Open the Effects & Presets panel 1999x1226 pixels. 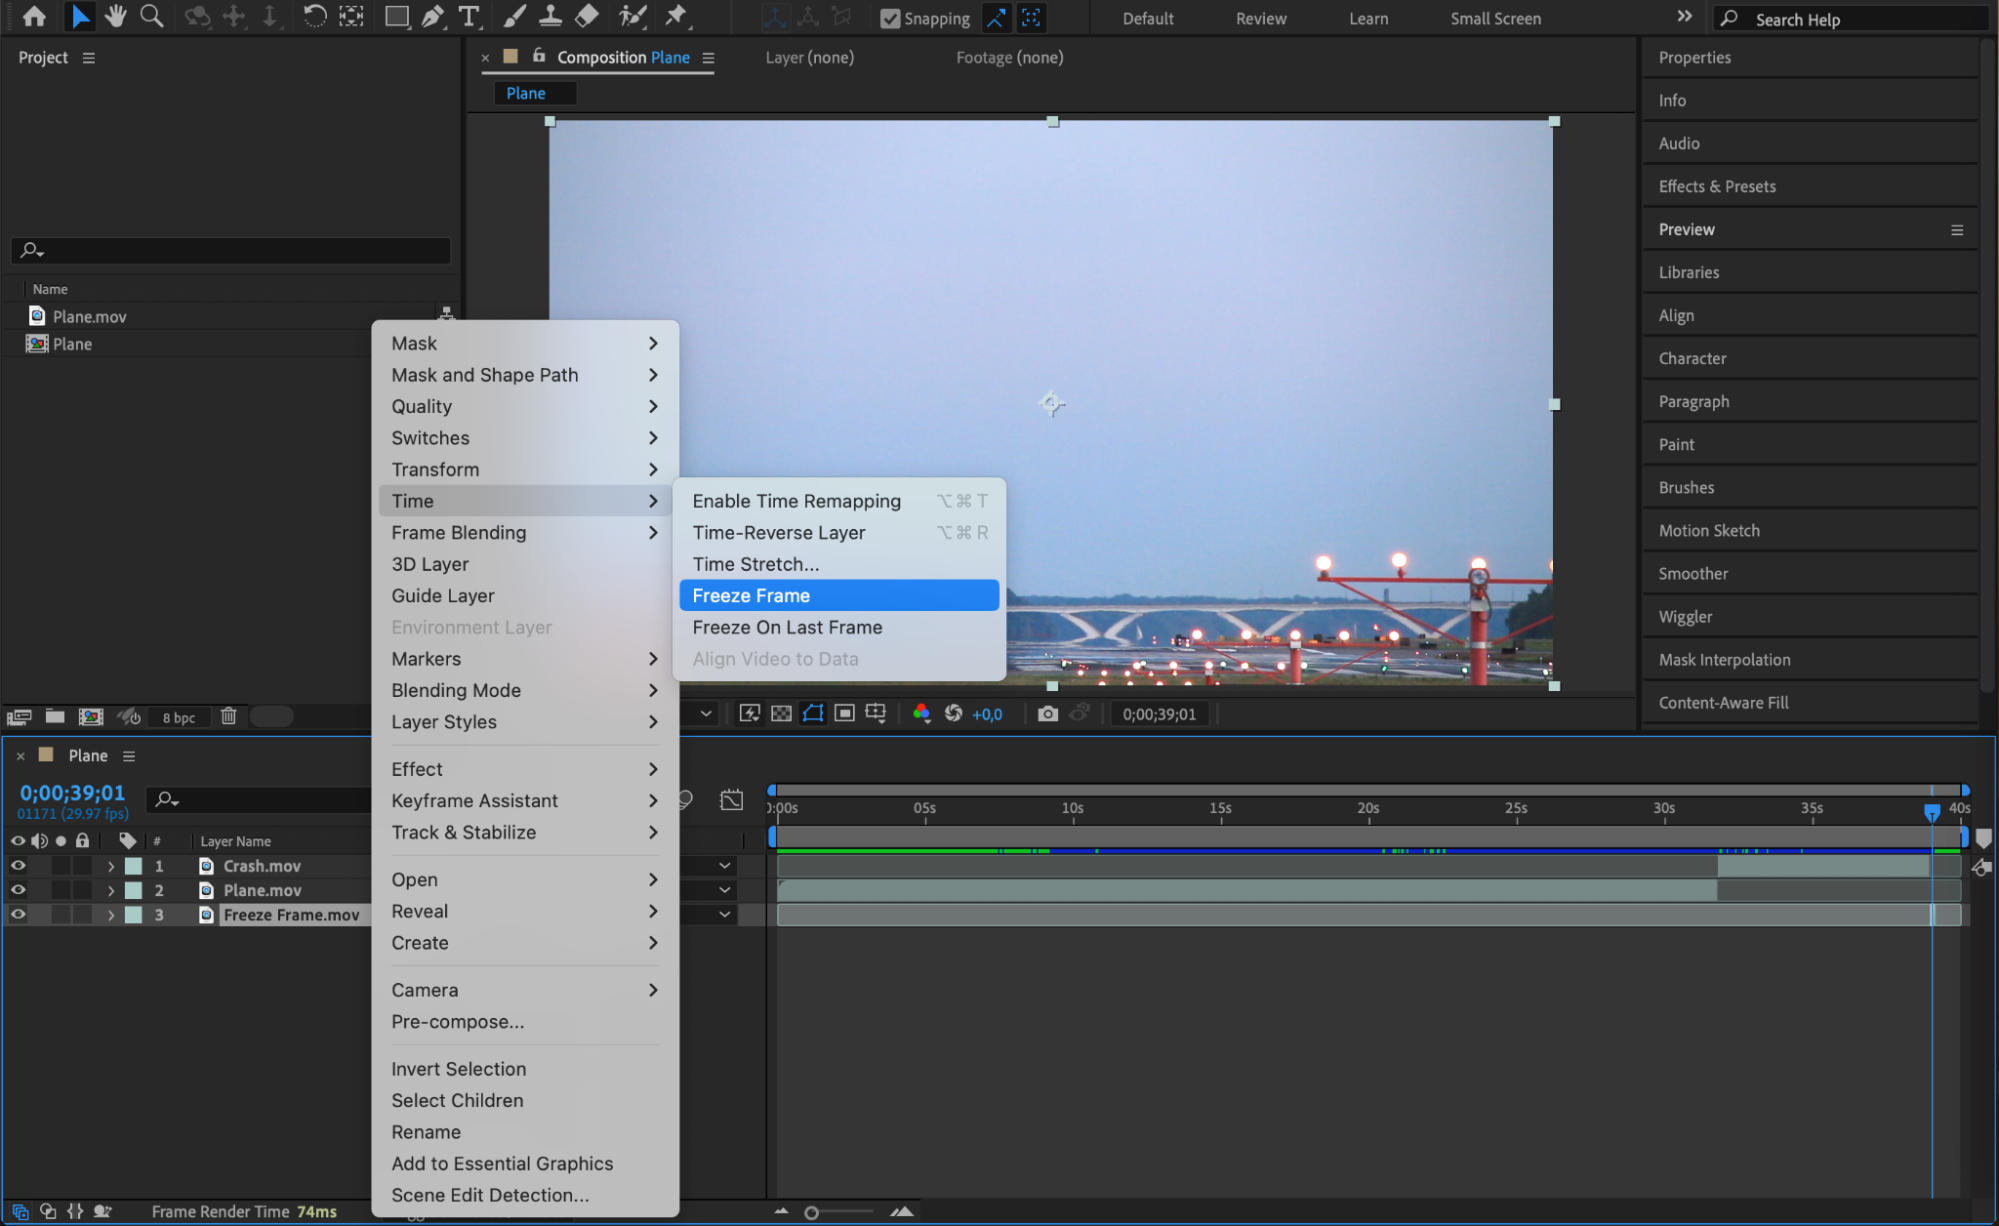[1716, 187]
